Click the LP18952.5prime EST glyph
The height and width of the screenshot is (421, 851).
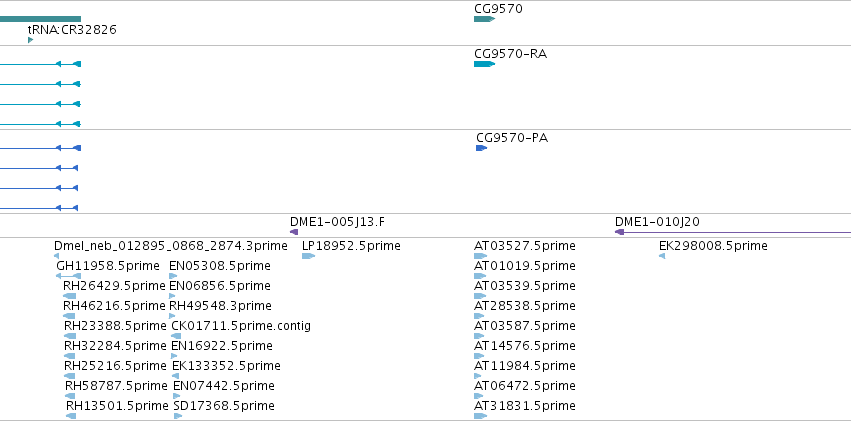click(x=308, y=256)
